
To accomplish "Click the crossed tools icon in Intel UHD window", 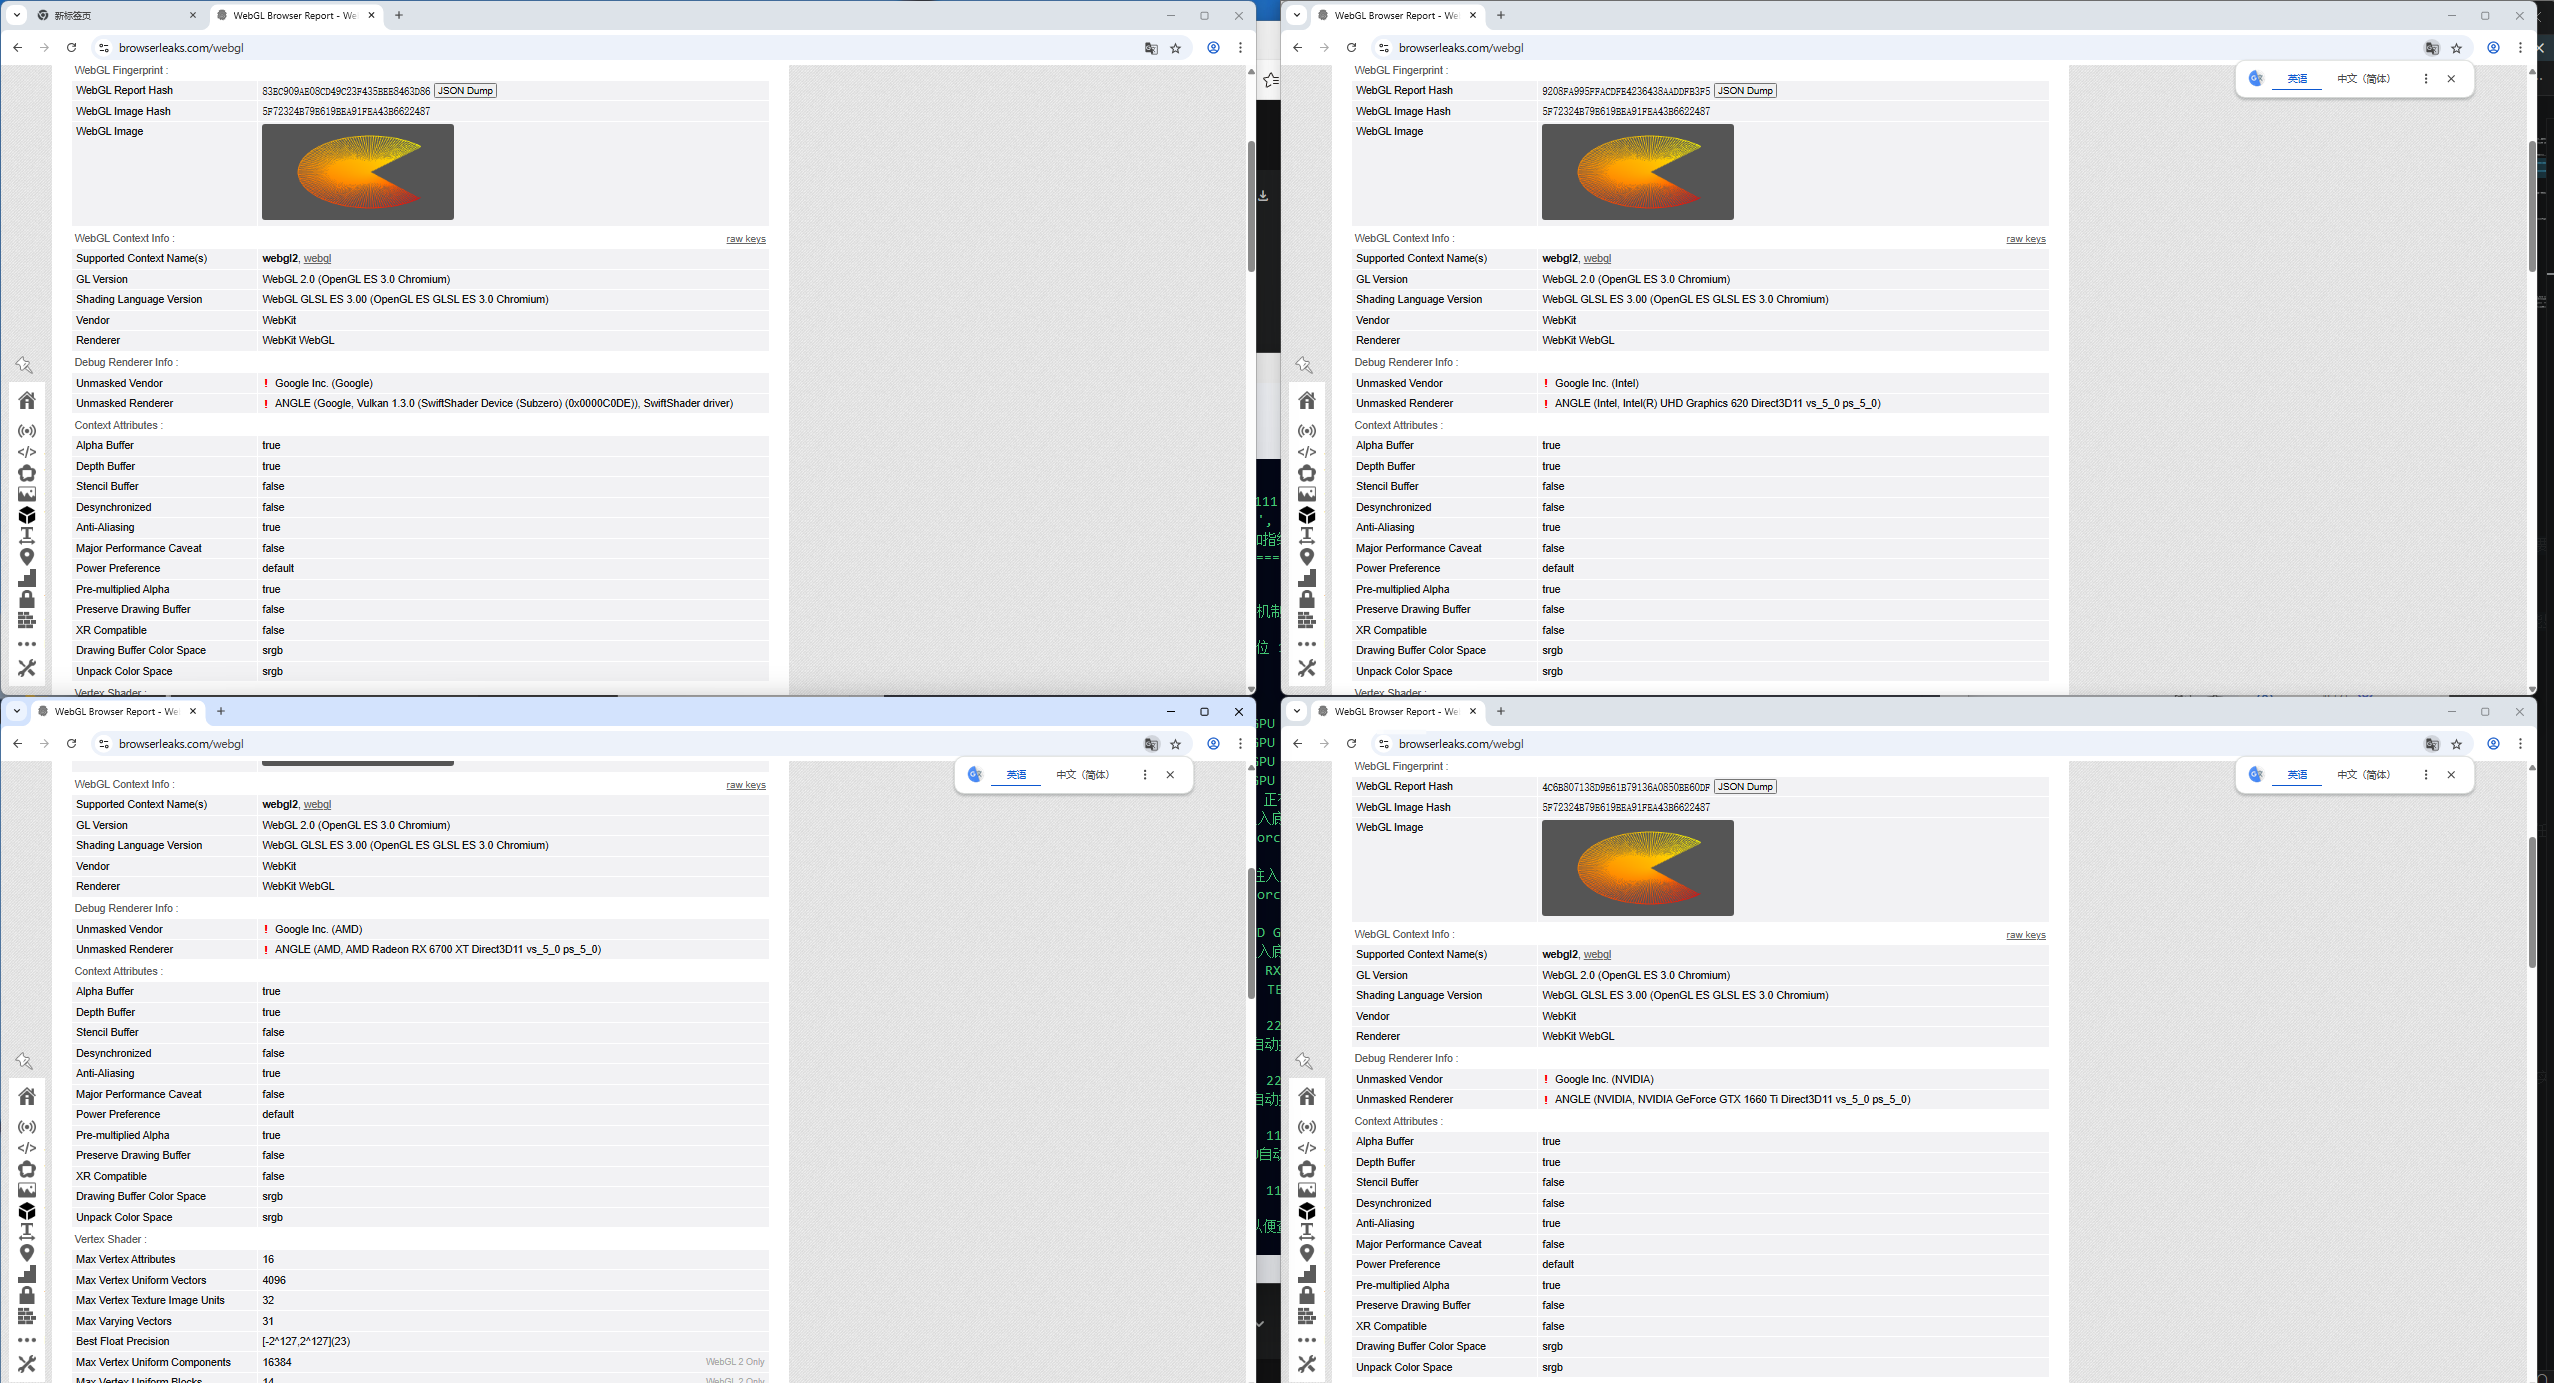I will point(1307,667).
